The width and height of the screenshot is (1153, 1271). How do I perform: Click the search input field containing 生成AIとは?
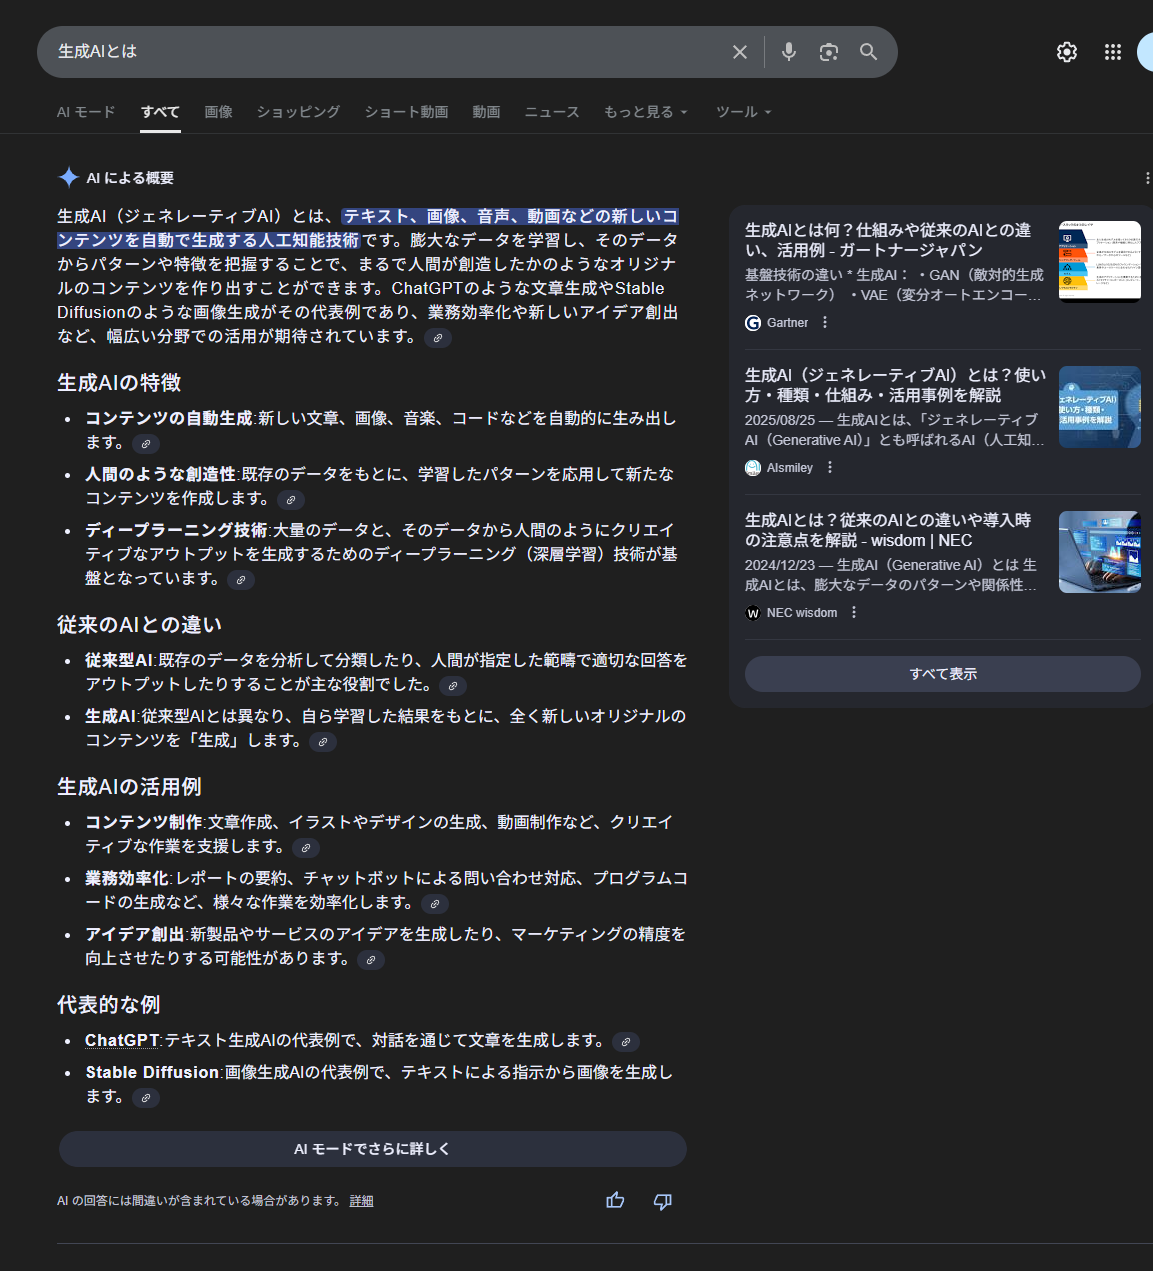pos(380,52)
